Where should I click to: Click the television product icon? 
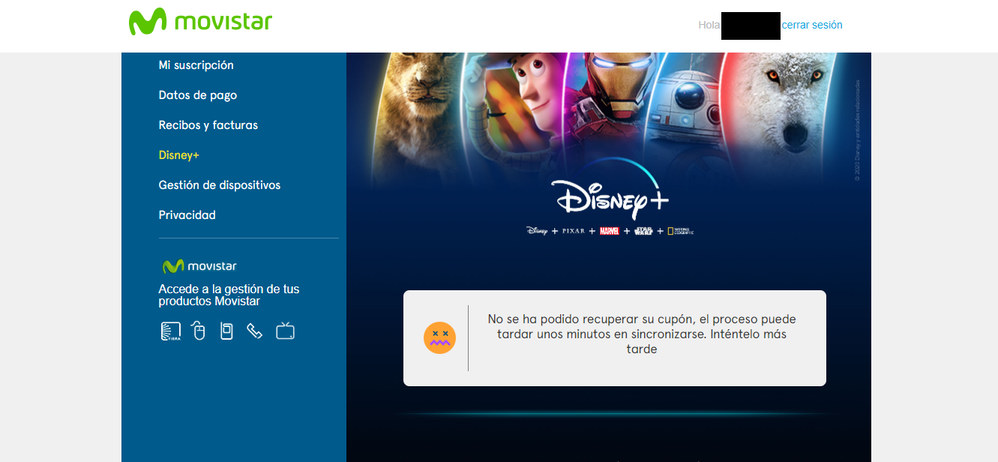pyautogui.click(x=285, y=332)
